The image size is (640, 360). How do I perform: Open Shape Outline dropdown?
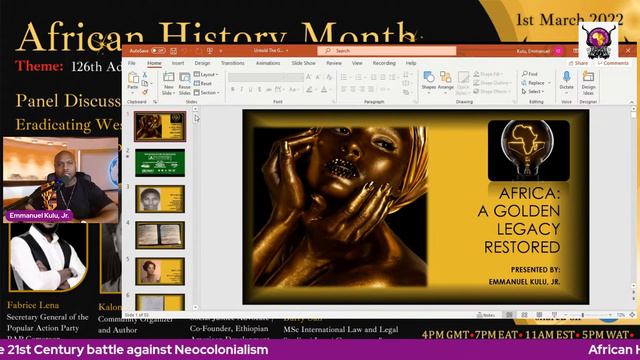pos(491,83)
